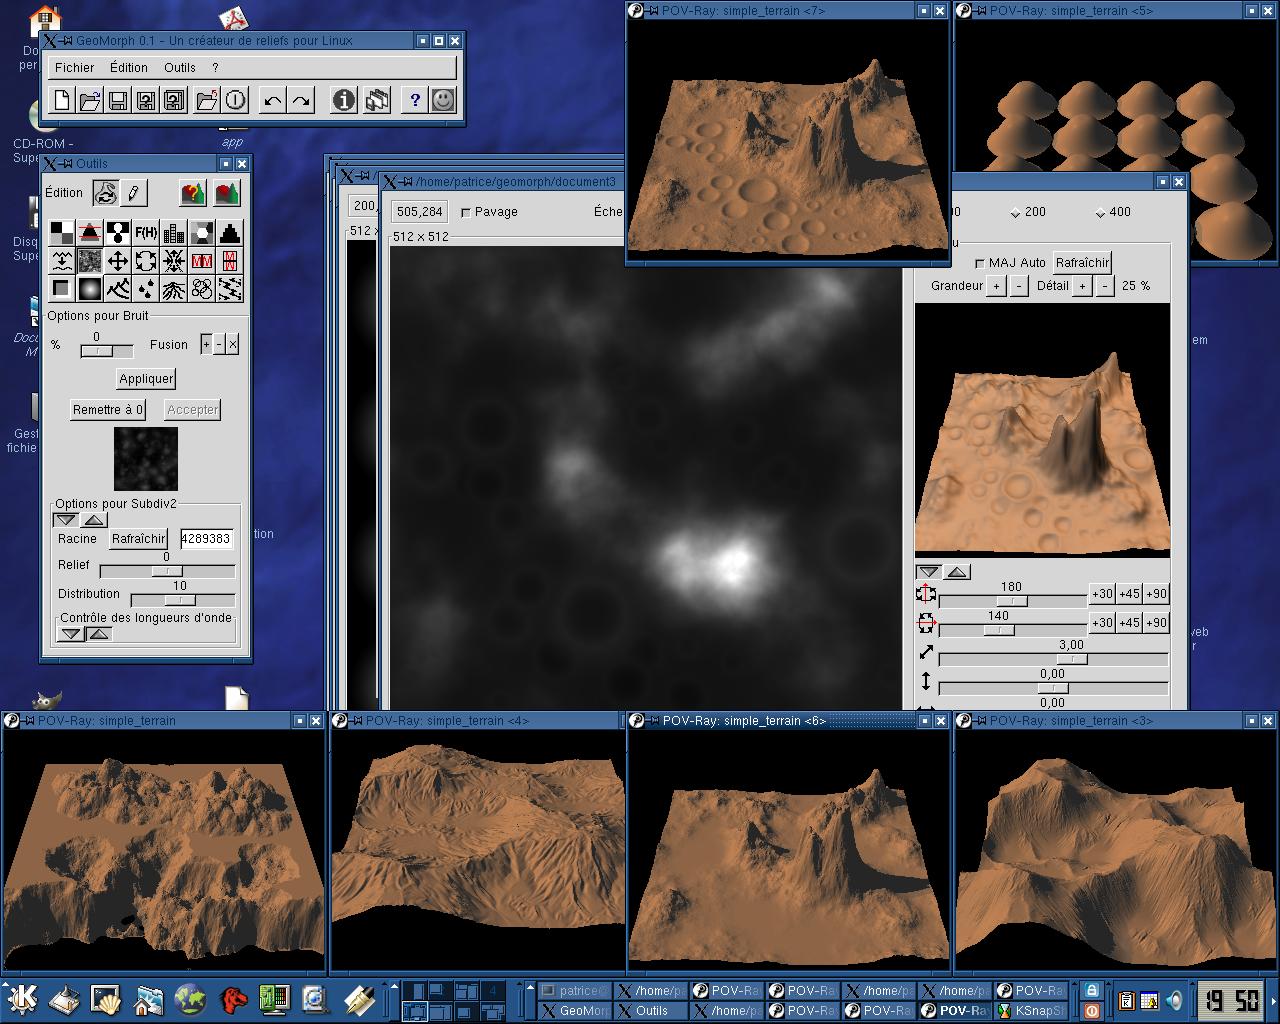
Task: Click the redo arrow icon
Action: pyautogui.click(x=301, y=100)
